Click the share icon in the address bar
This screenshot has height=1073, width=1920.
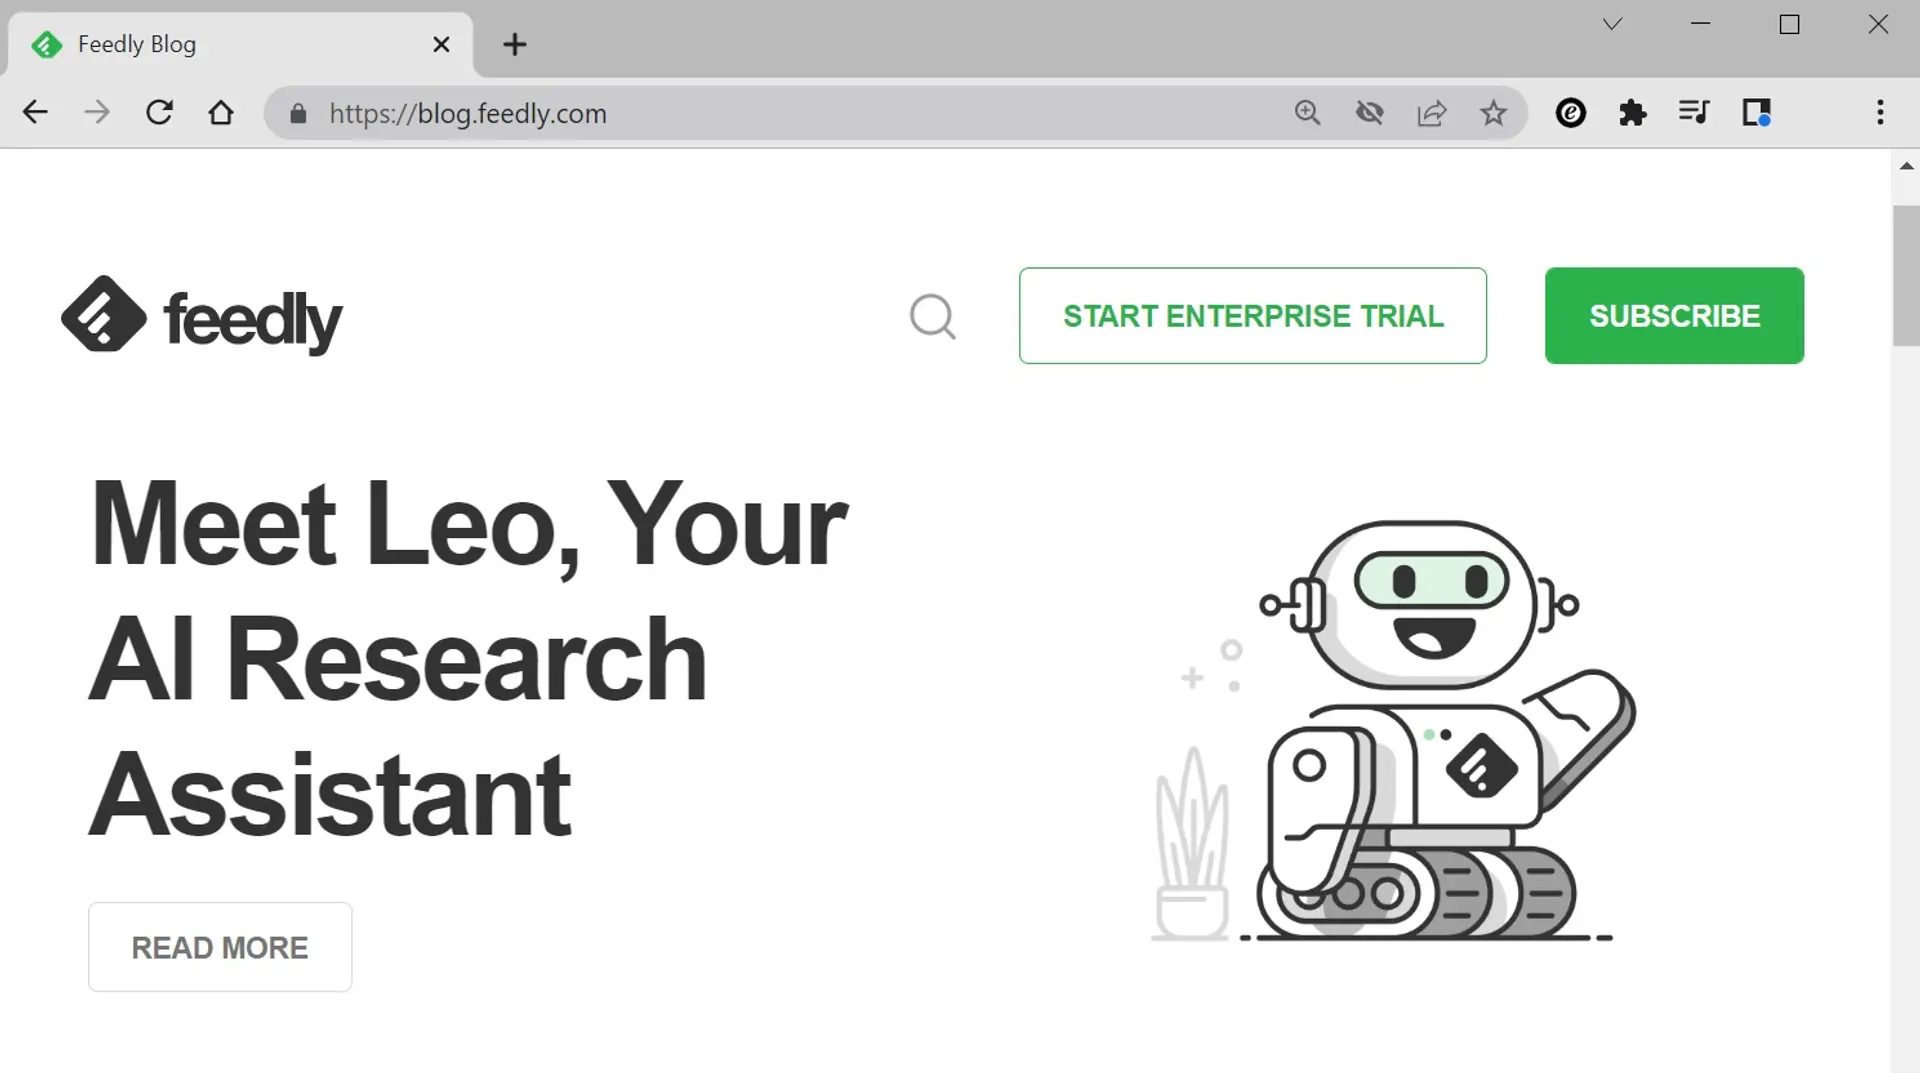pos(1432,113)
